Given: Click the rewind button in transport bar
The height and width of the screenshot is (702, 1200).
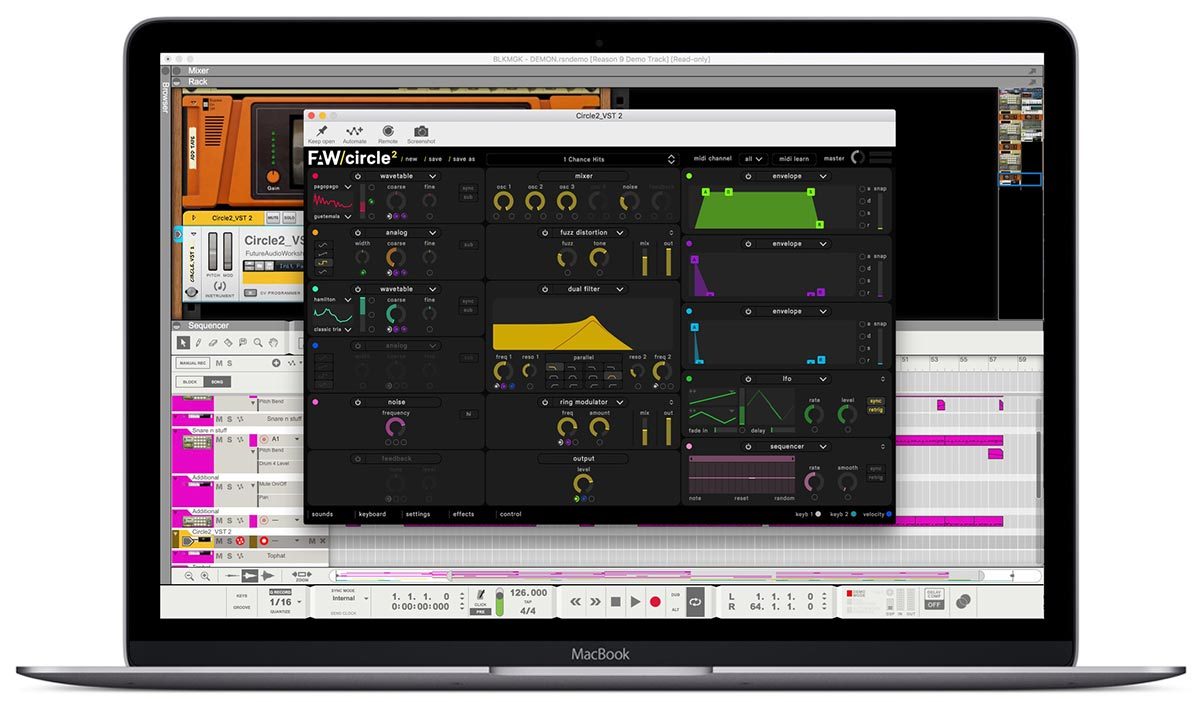Looking at the screenshot, I should (576, 602).
